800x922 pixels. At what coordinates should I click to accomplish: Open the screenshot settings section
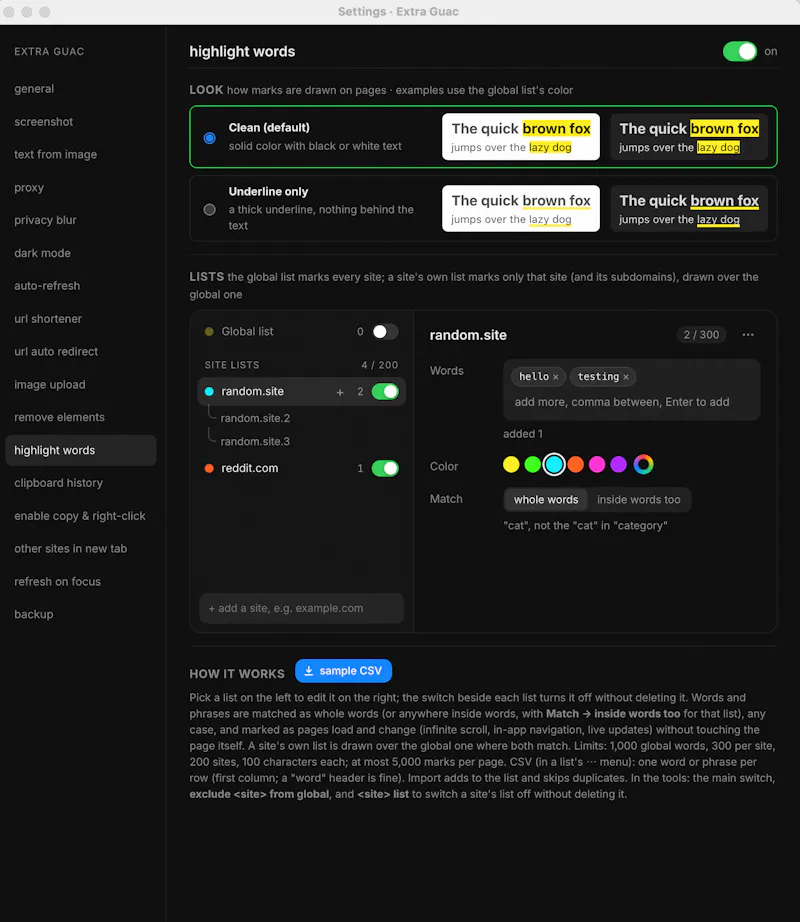81,122
